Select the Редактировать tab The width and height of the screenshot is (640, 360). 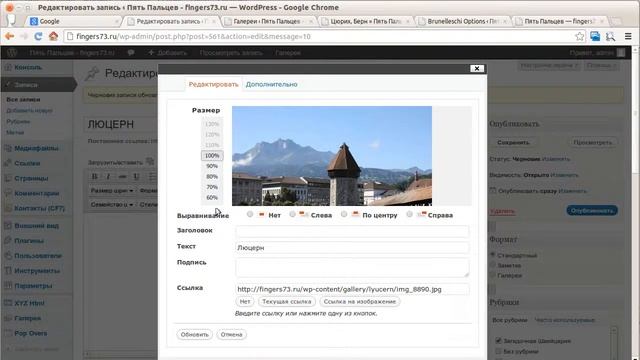[213, 84]
